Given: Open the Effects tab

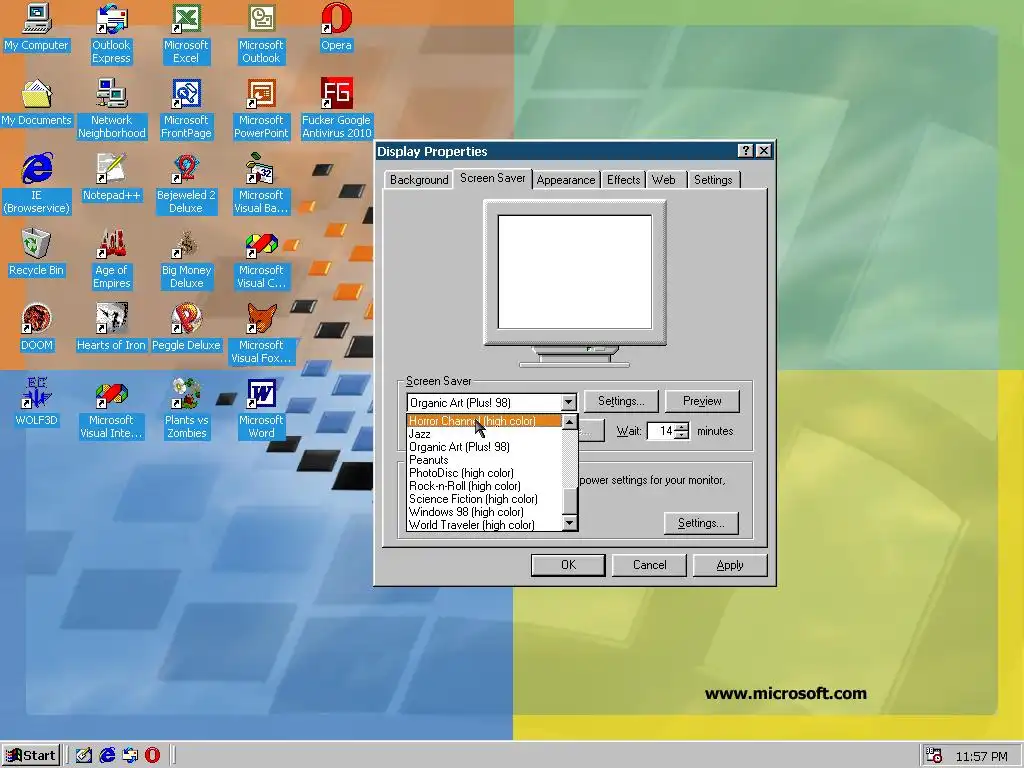Looking at the screenshot, I should (623, 180).
